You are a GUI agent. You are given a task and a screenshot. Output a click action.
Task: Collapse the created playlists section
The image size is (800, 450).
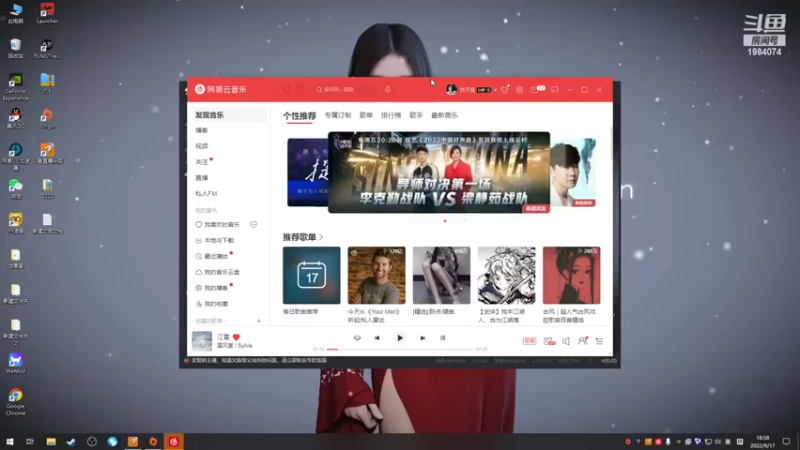pos(211,321)
